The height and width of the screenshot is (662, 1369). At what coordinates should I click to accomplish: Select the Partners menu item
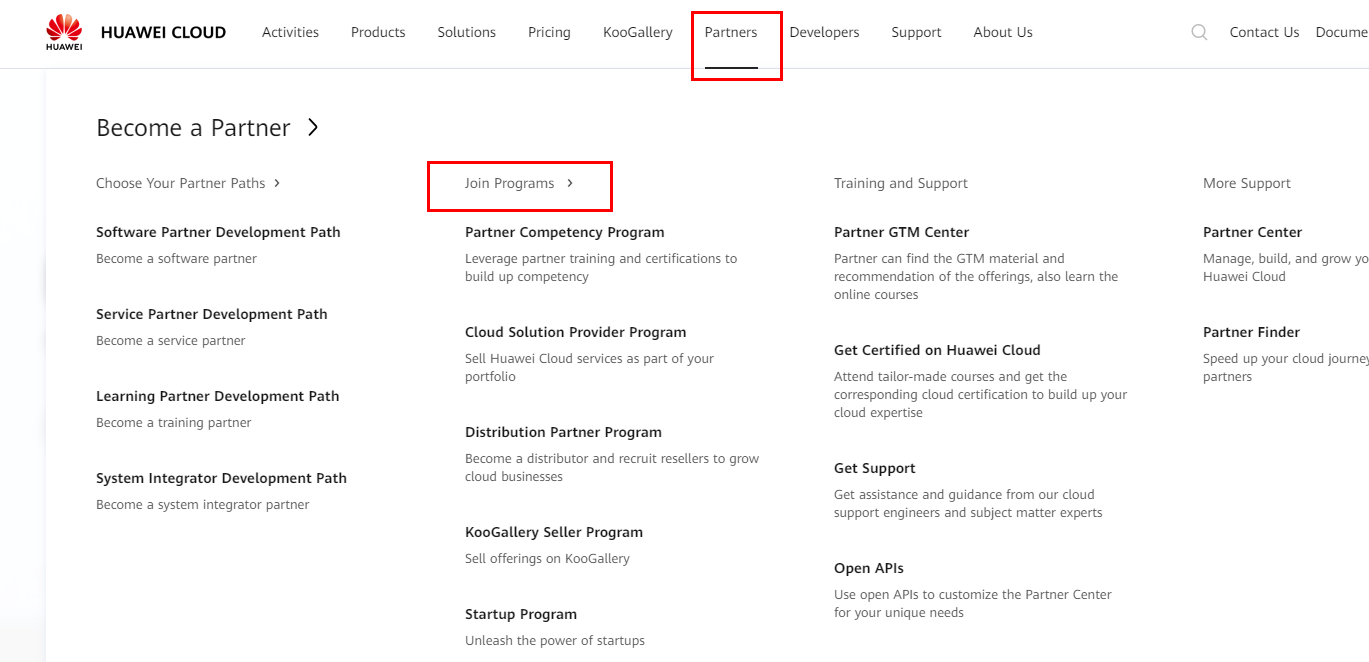pos(731,32)
